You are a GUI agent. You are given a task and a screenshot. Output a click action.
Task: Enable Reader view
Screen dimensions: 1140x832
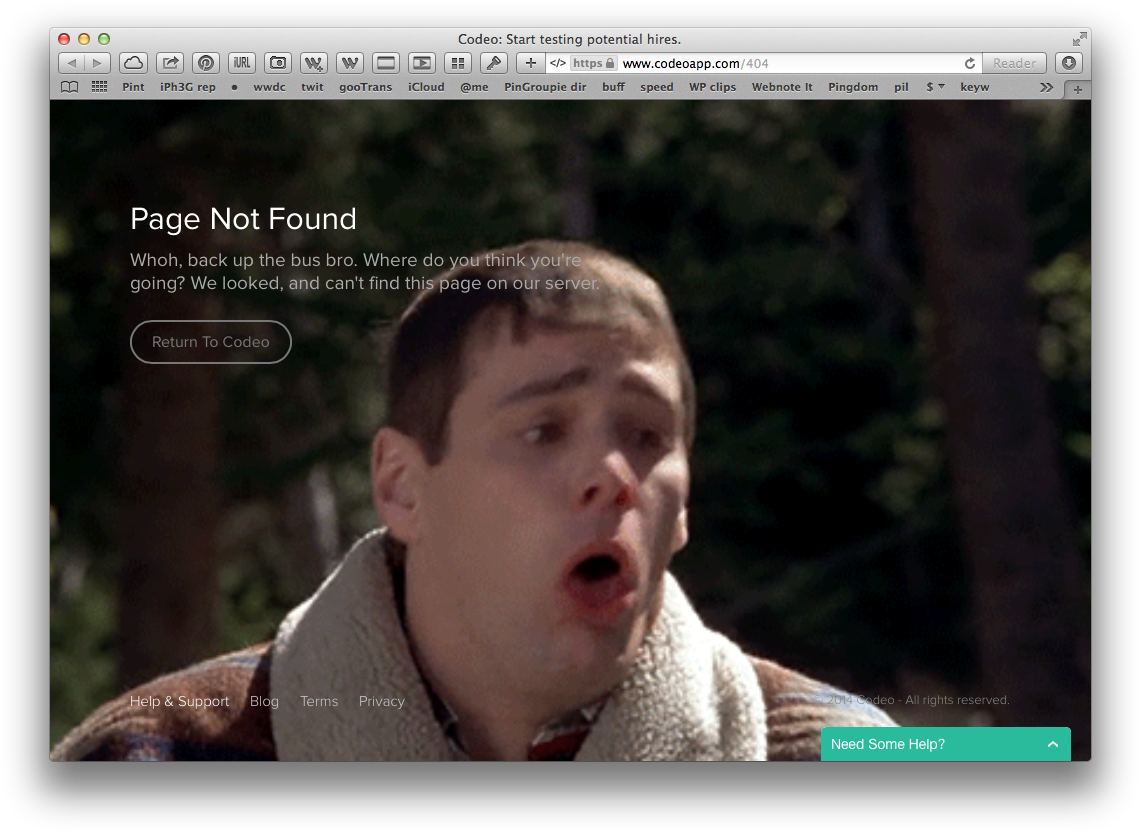1014,62
